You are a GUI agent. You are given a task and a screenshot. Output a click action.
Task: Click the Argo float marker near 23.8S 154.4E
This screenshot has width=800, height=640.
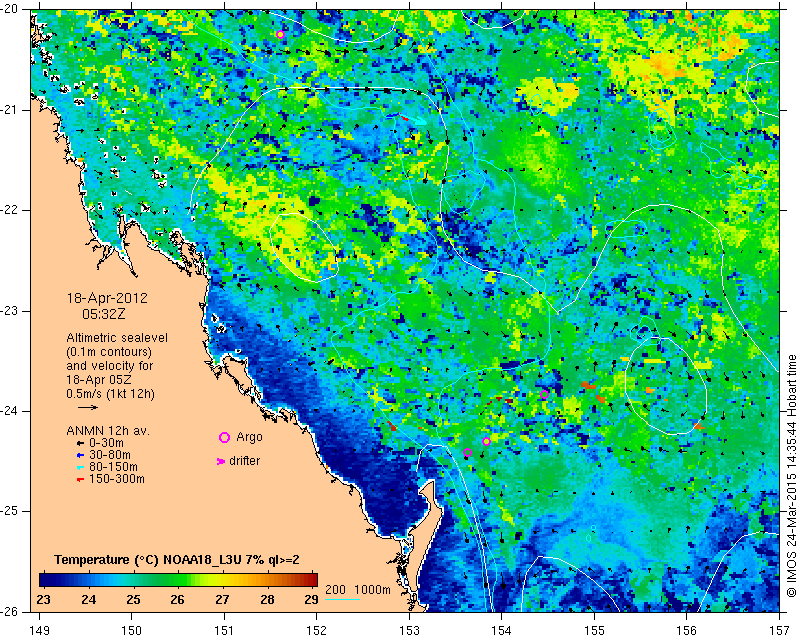(544, 394)
